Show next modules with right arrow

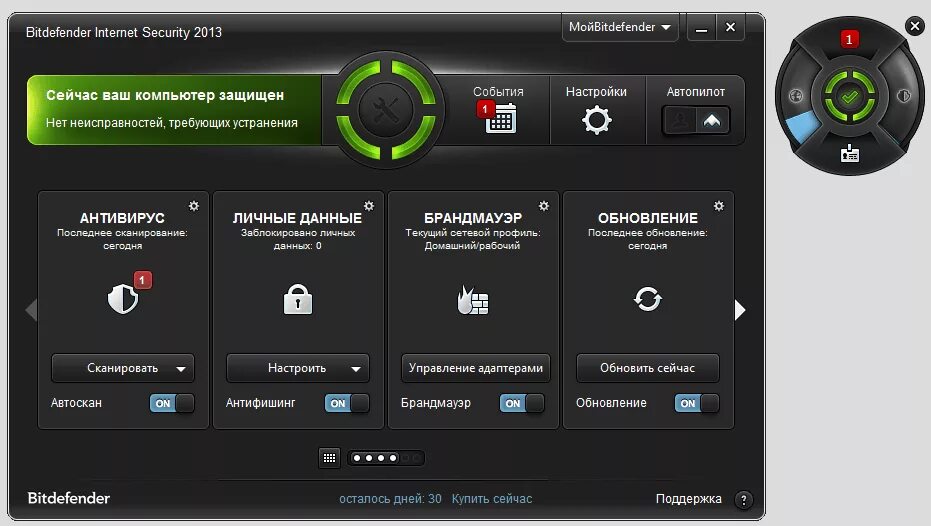click(x=740, y=310)
